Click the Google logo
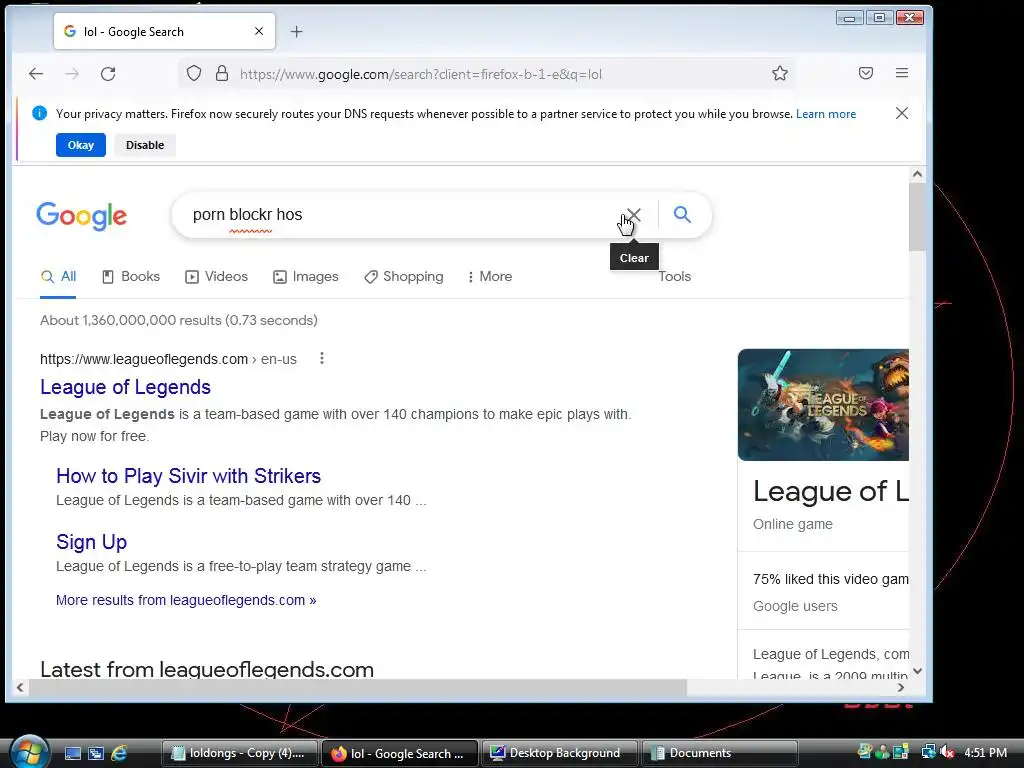This screenshot has height=768, width=1024. [82, 216]
